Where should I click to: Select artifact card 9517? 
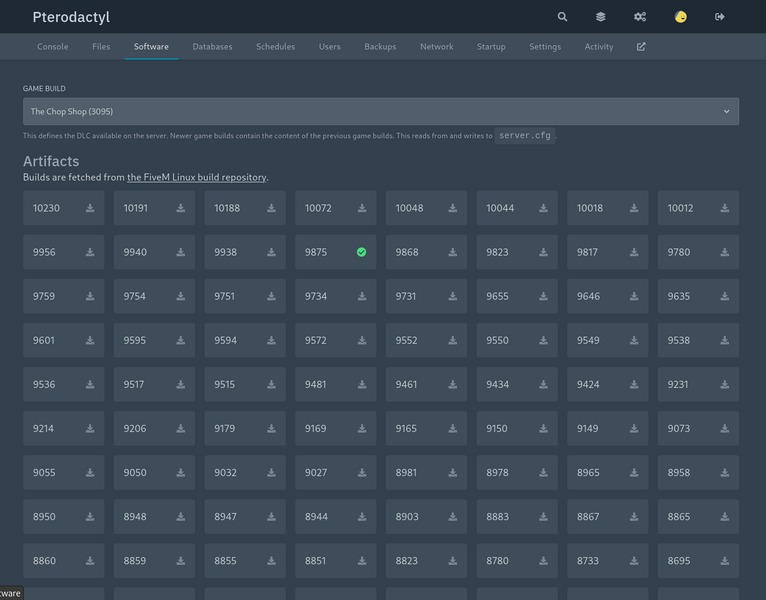coord(154,385)
